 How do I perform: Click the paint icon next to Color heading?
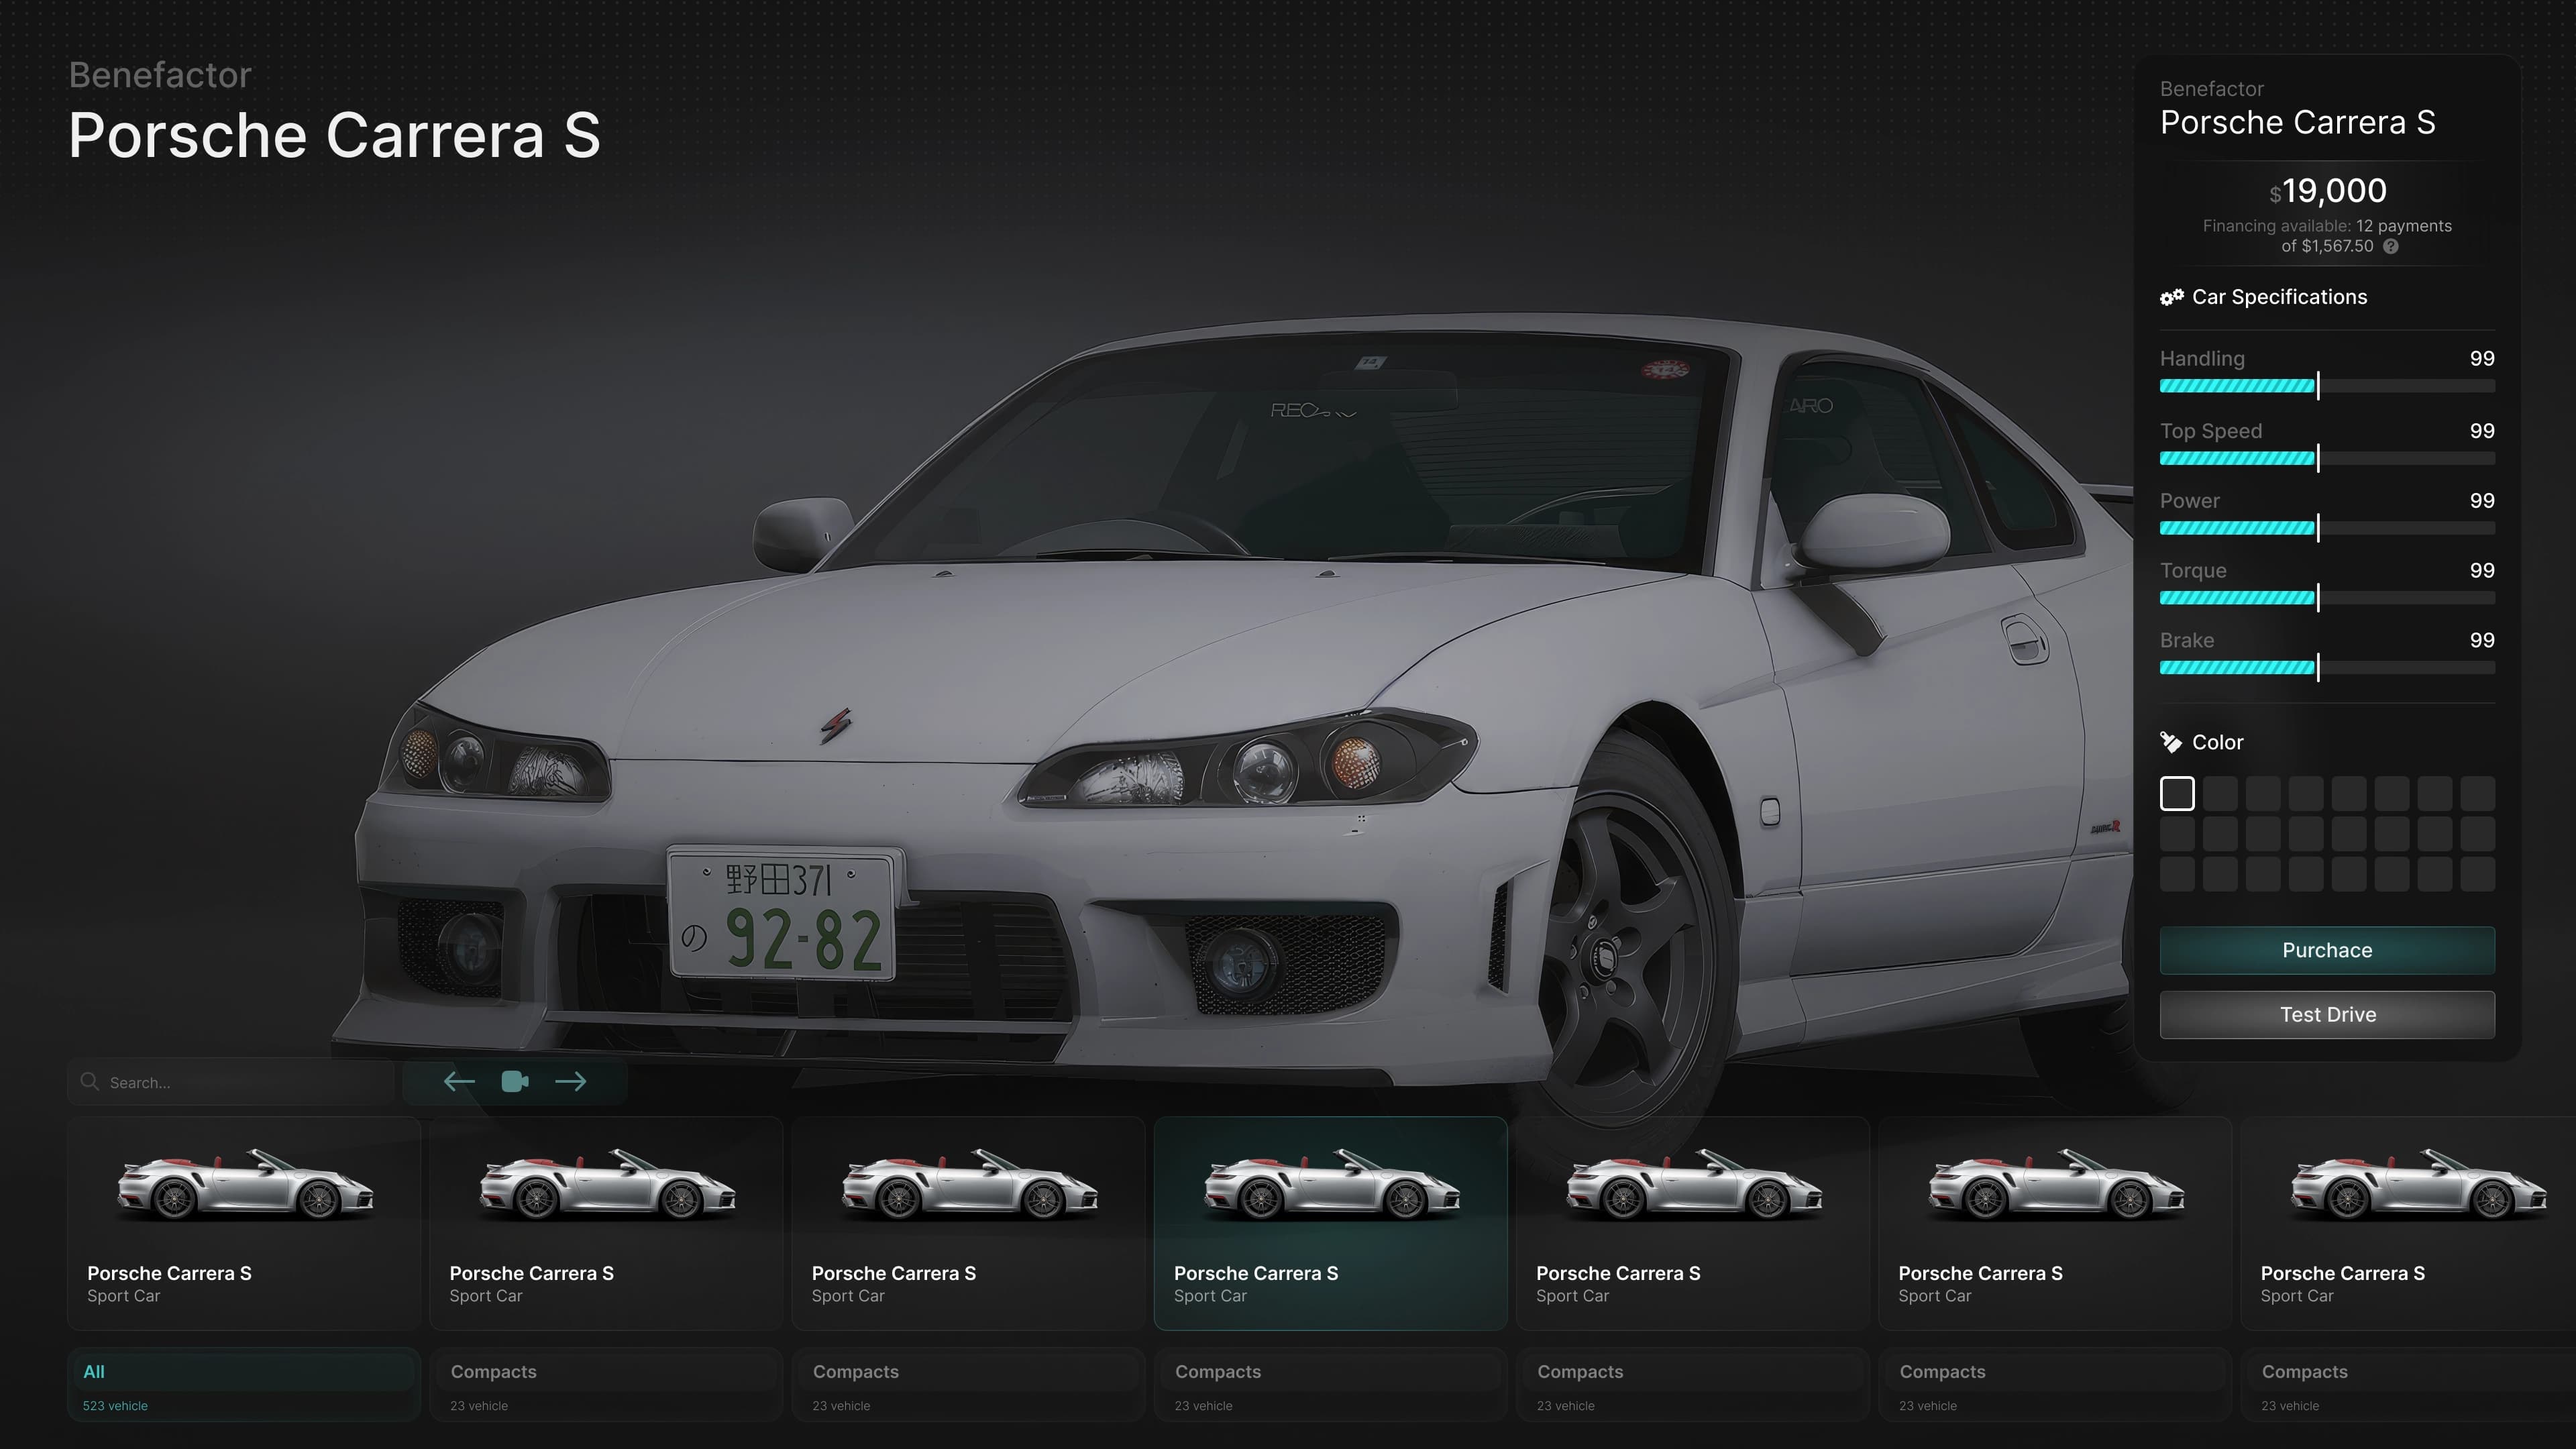click(2172, 742)
